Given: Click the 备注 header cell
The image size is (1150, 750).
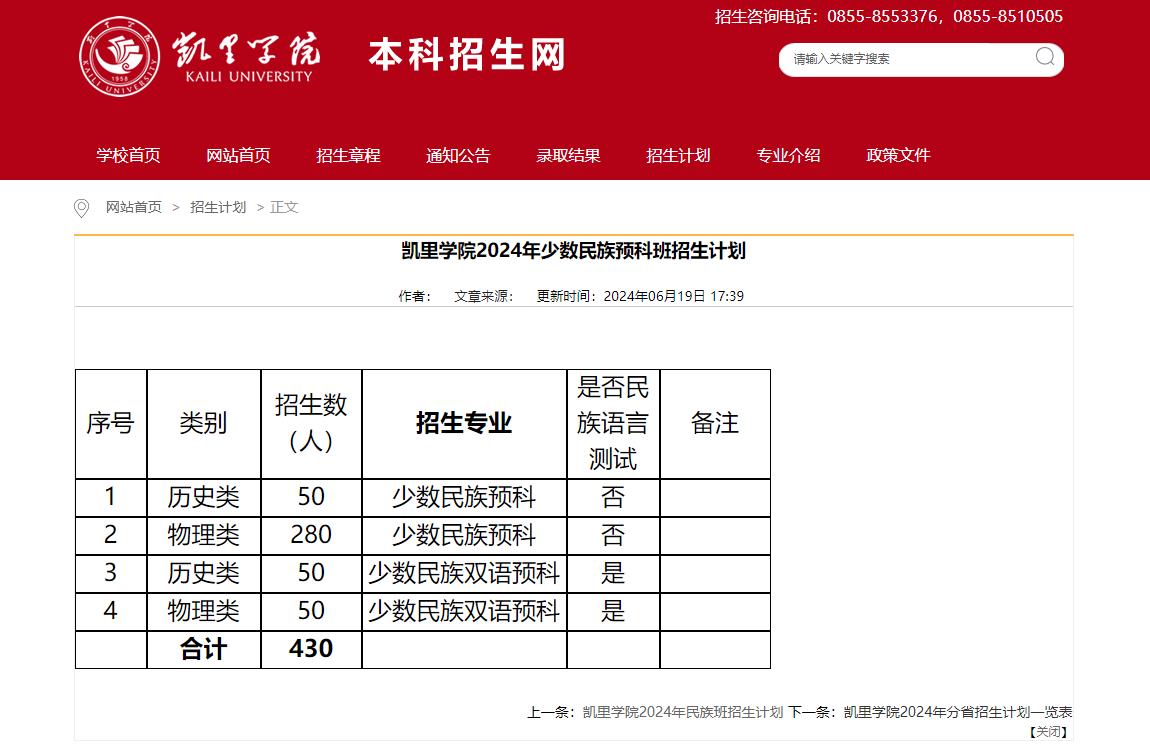Looking at the screenshot, I should pyautogui.click(x=715, y=424).
